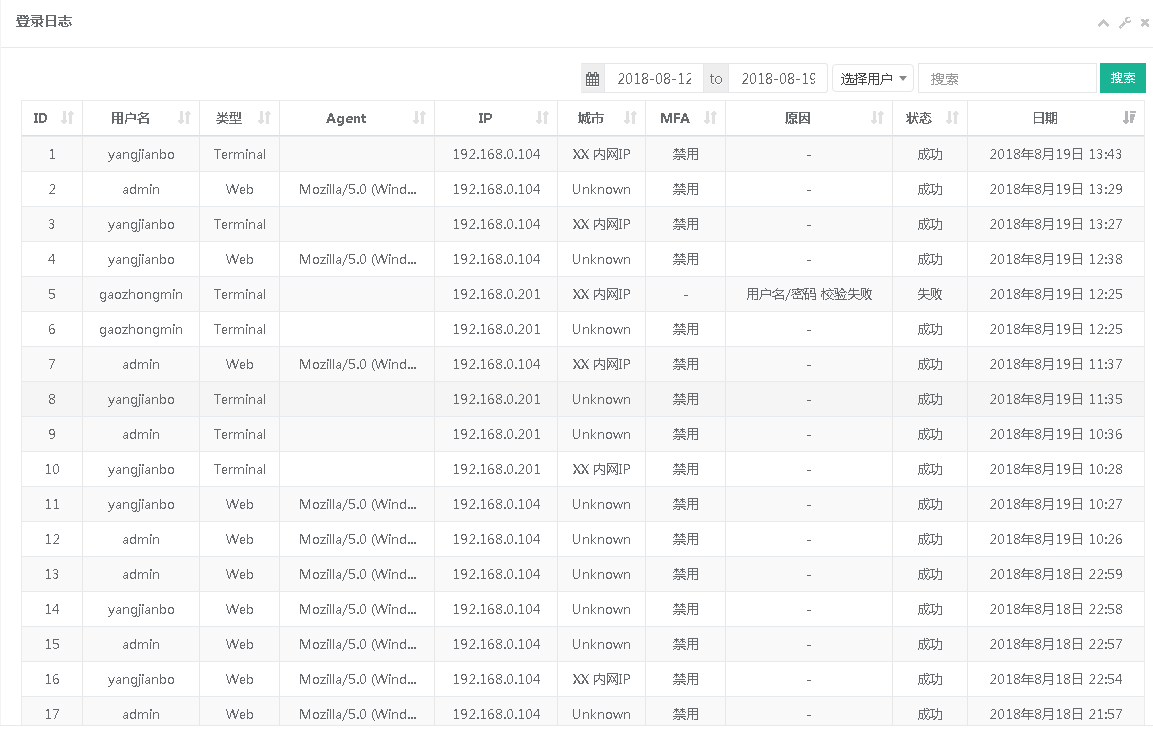Click the calendar icon beside the date range
The height and width of the screenshot is (731, 1153).
pyautogui.click(x=593, y=79)
